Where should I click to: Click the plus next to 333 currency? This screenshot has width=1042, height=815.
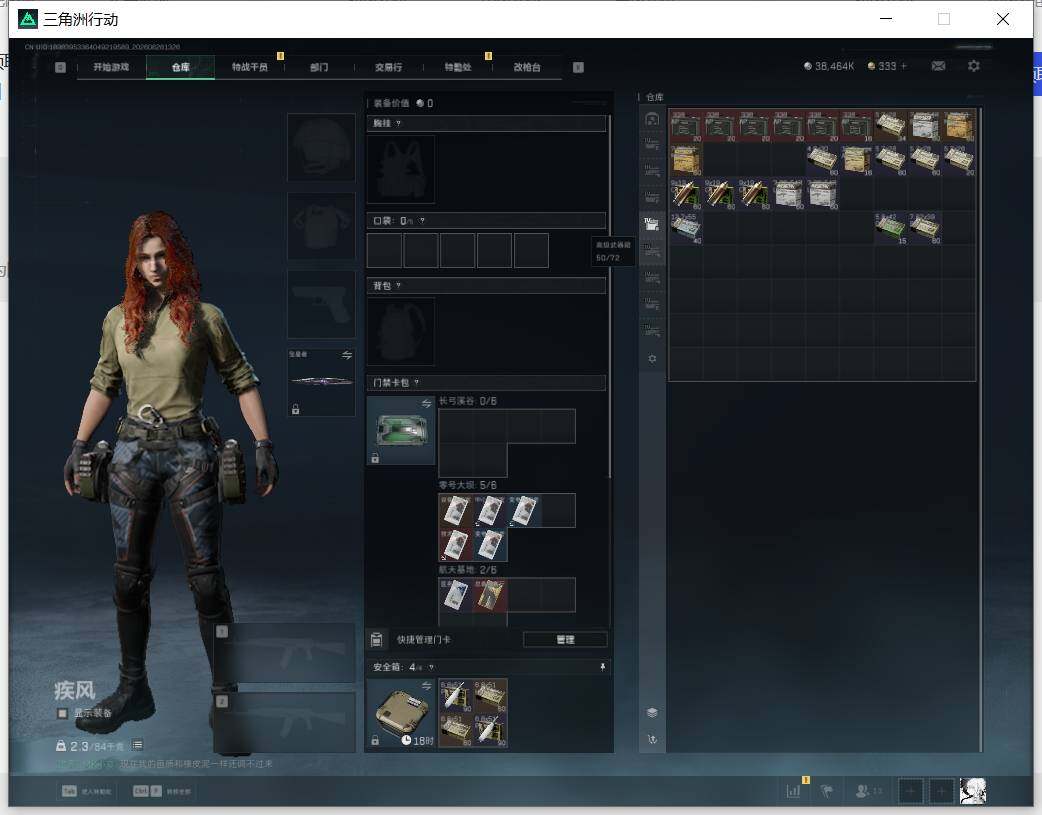[x=904, y=66]
